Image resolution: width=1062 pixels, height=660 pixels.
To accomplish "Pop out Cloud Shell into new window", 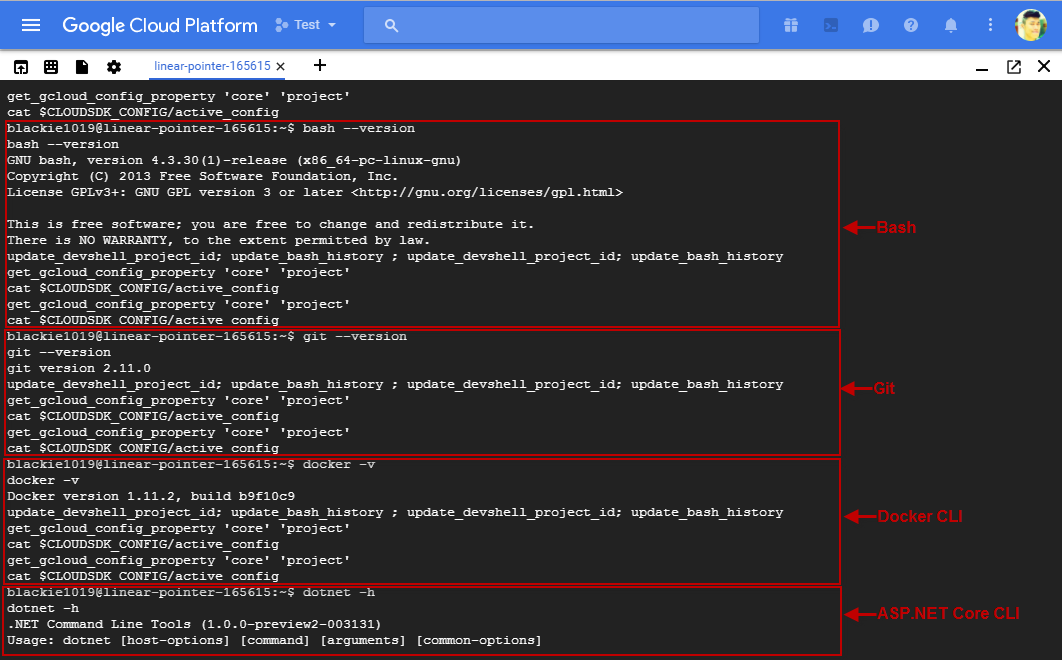I will tap(1014, 67).
